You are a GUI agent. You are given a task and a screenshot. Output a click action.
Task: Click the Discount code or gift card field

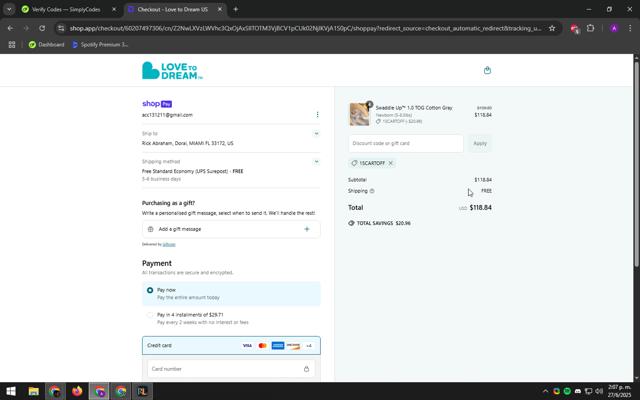406,143
